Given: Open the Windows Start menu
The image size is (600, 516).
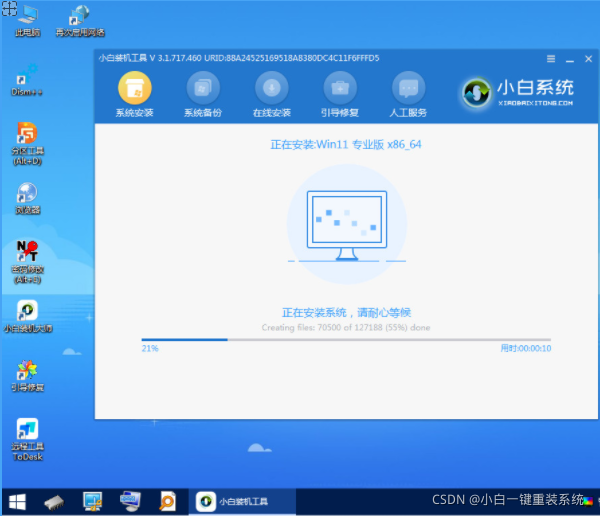Looking at the screenshot, I should pos(17,502).
